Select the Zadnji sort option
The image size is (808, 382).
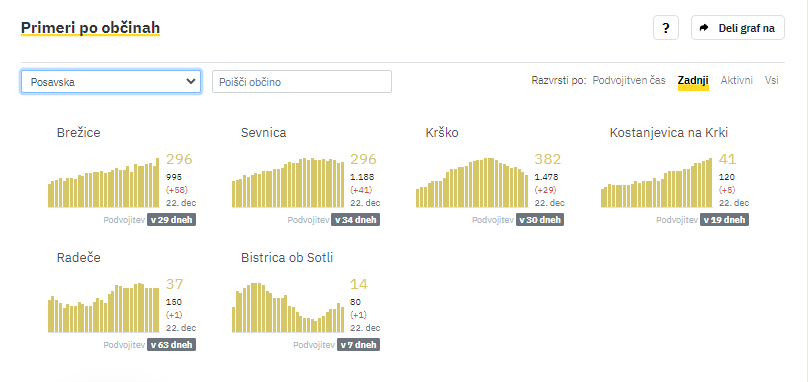[x=693, y=80]
